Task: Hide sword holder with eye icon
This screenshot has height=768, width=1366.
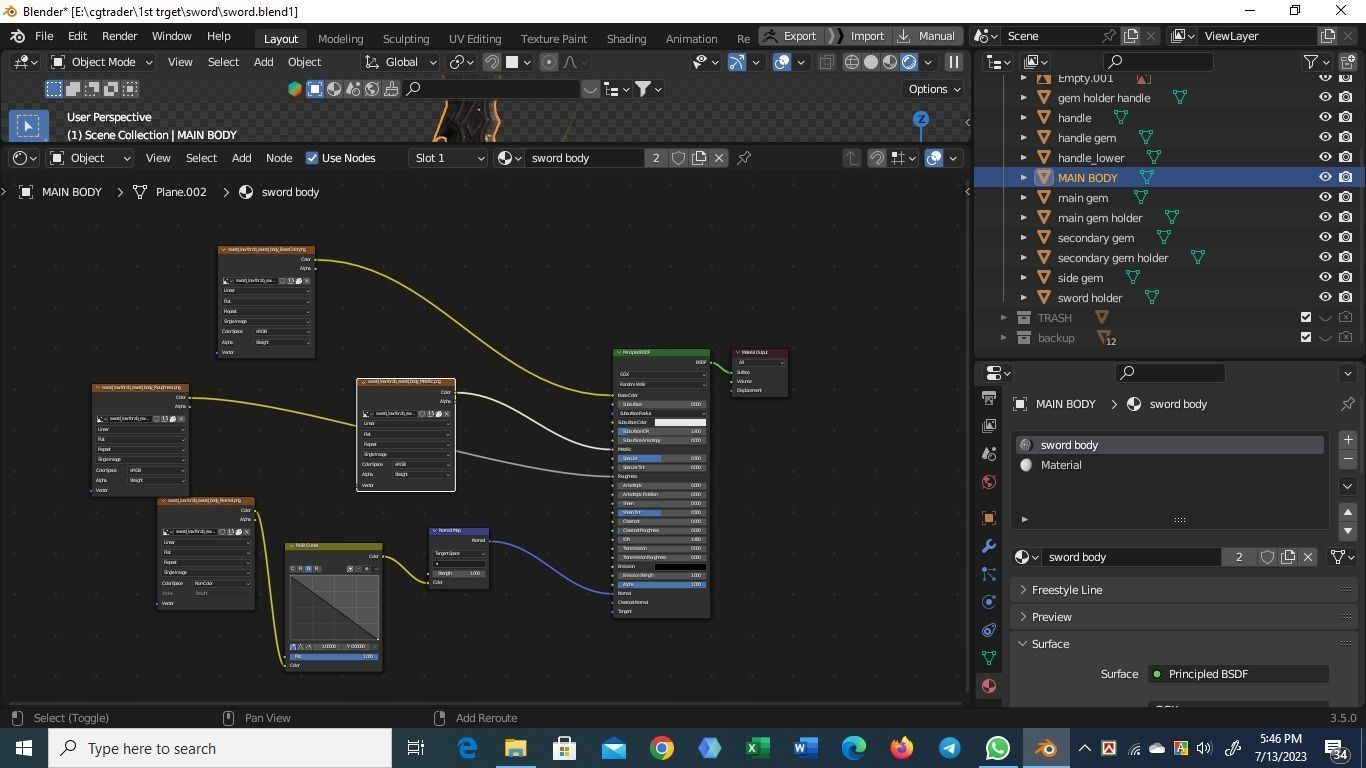Action: tap(1325, 298)
